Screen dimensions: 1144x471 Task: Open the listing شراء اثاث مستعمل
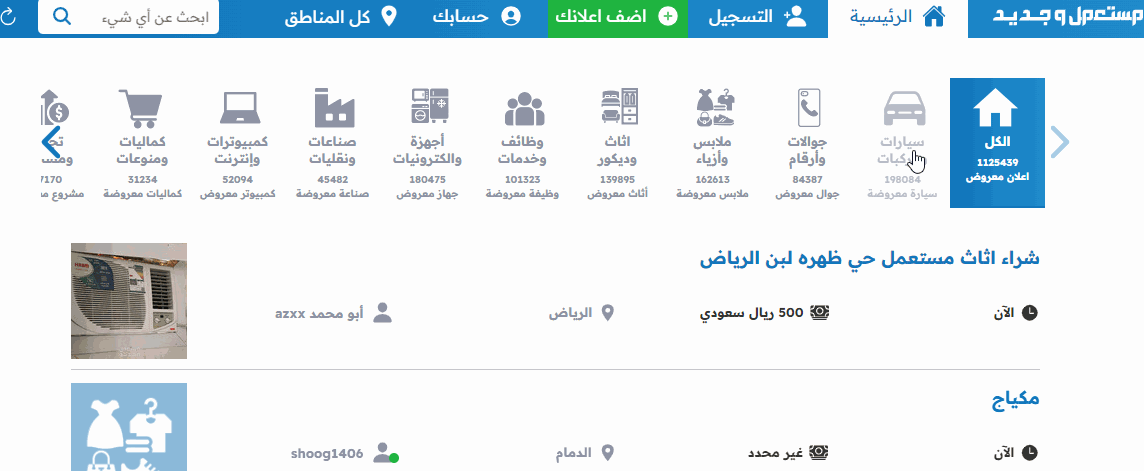[869, 258]
